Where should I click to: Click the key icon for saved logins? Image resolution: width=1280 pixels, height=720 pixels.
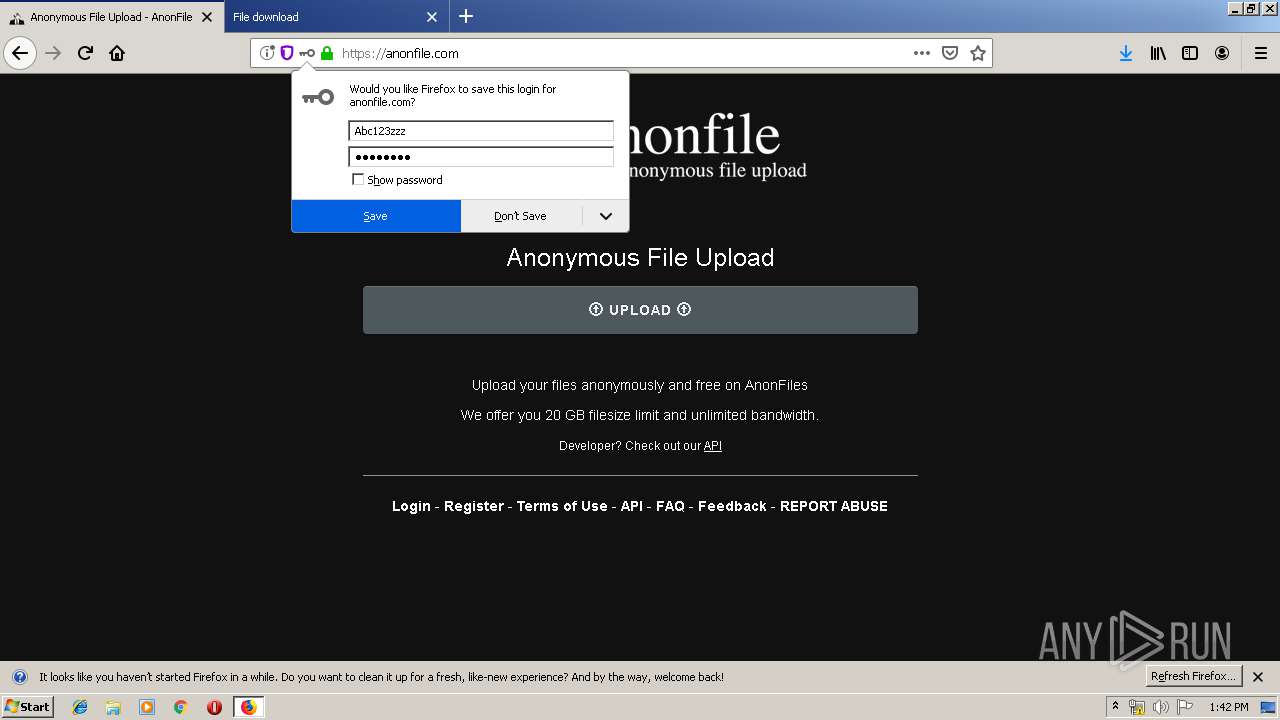[307, 53]
